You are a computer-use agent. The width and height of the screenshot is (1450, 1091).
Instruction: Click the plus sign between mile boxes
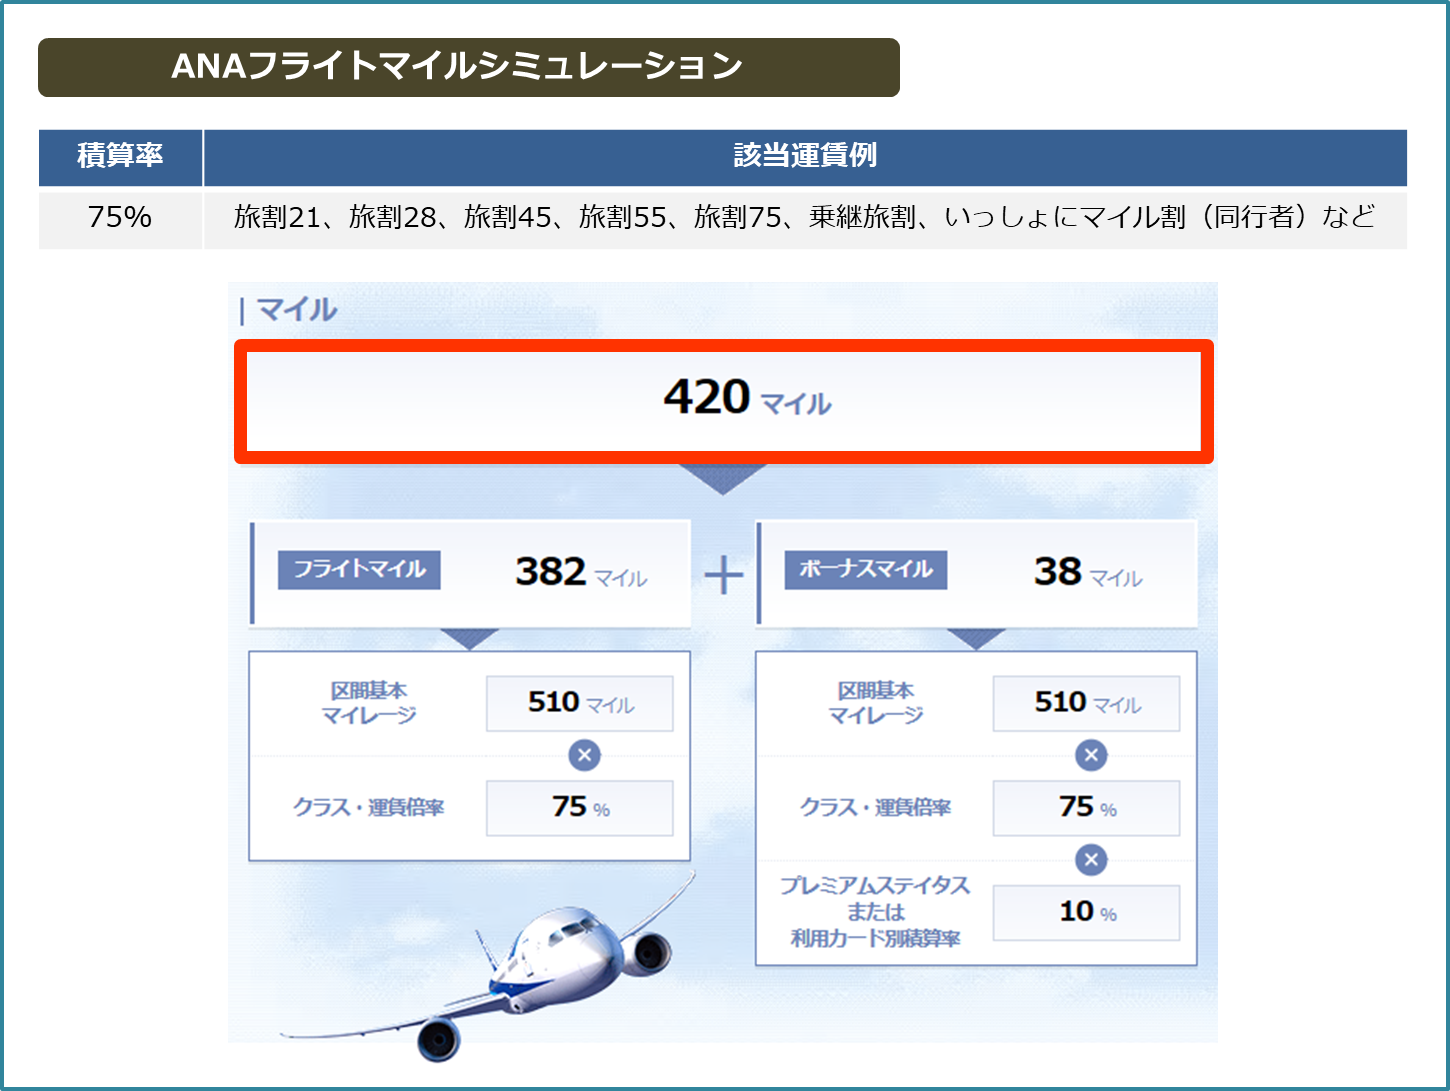(723, 576)
